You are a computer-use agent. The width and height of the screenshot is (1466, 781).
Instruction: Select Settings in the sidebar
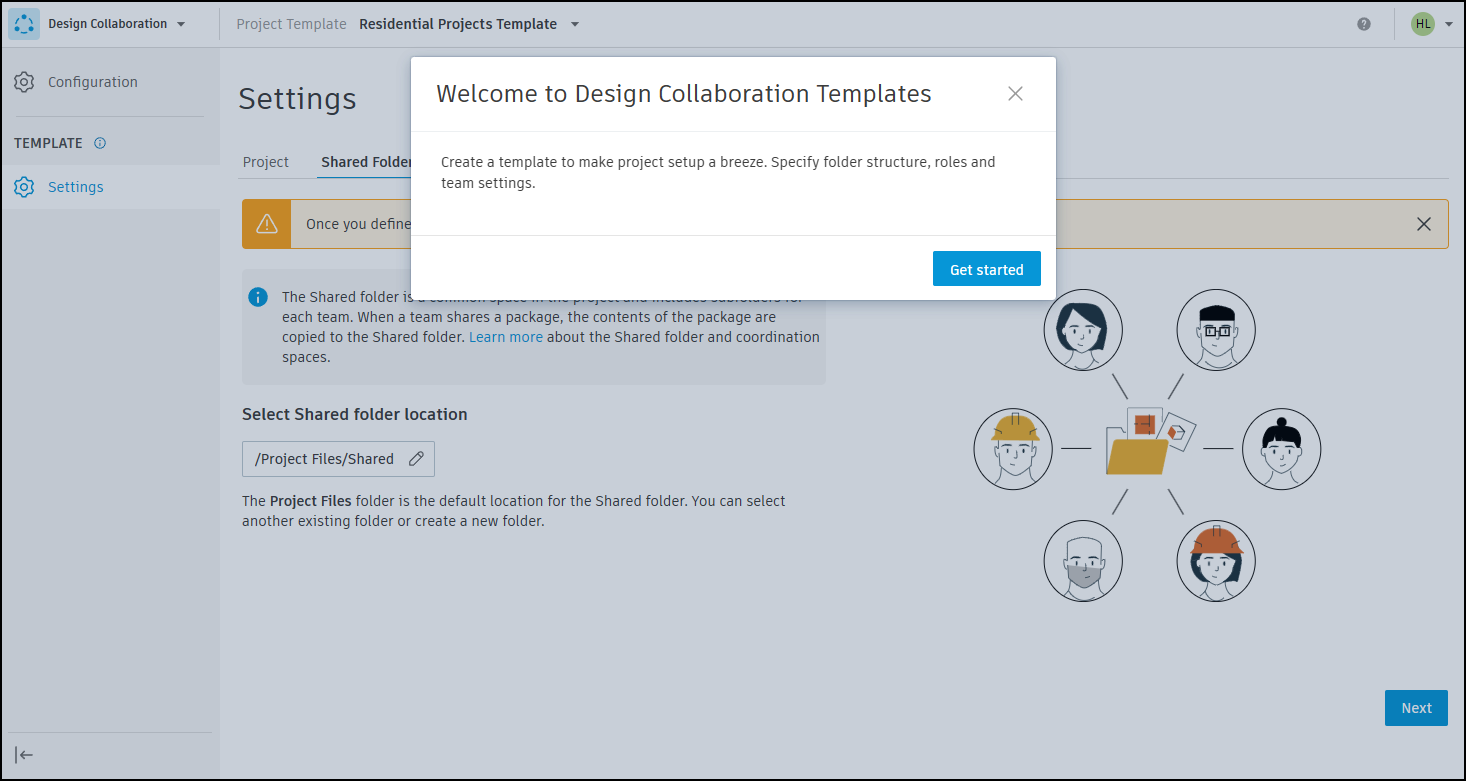click(110, 187)
